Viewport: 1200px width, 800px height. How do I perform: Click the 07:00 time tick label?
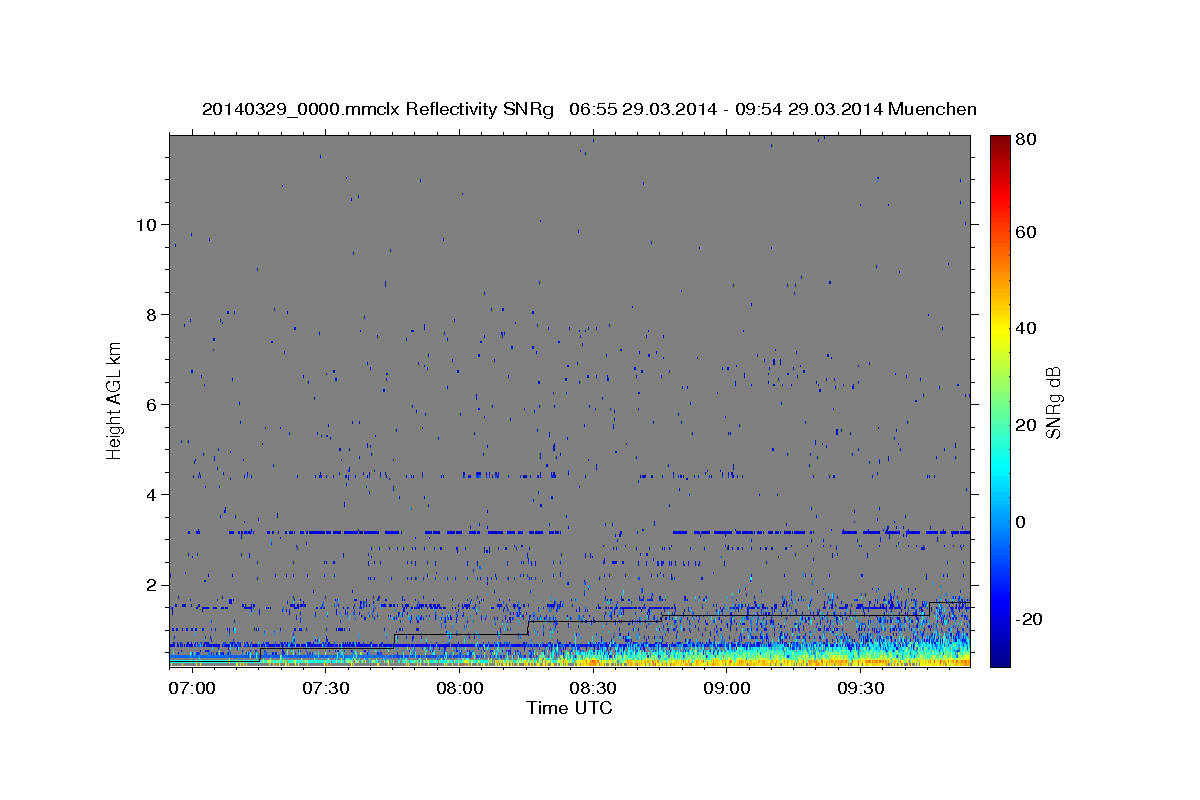coord(191,689)
